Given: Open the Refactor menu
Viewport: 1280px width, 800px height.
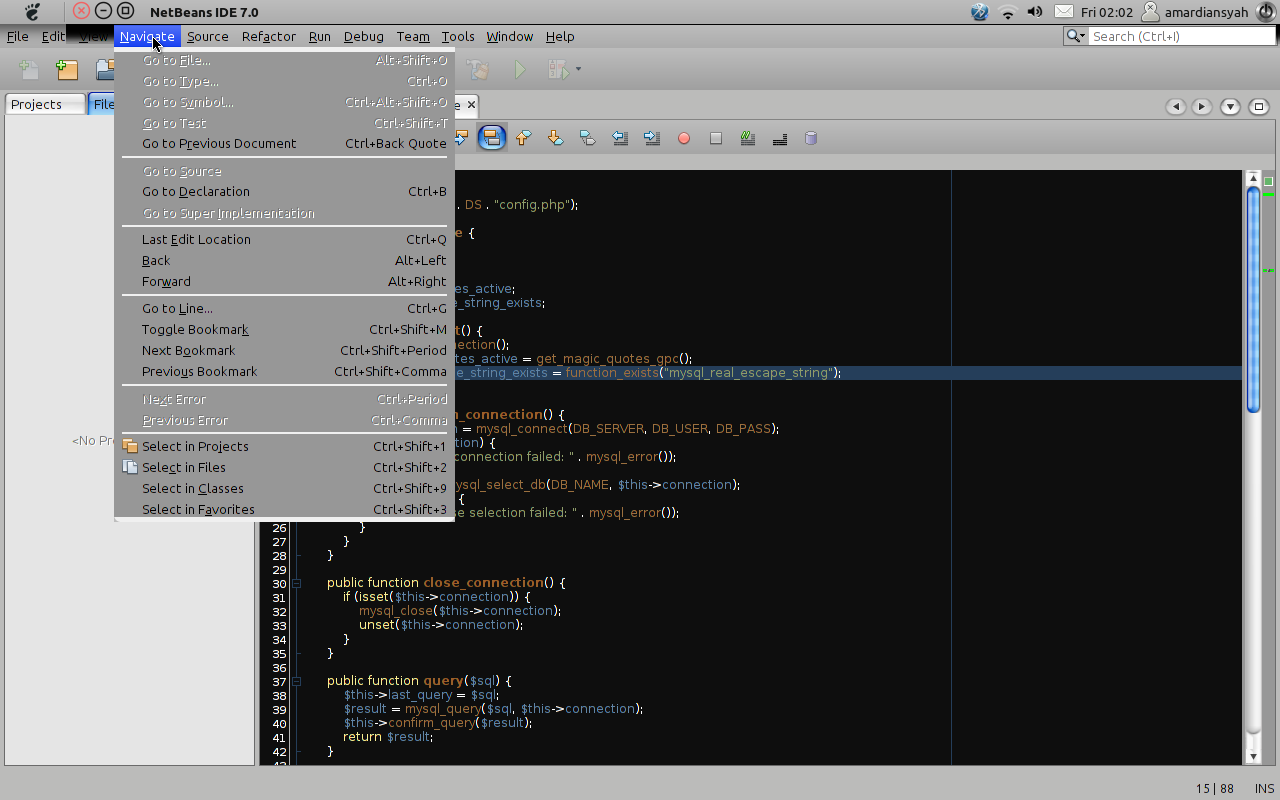Looking at the screenshot, I should pos(269,36).
